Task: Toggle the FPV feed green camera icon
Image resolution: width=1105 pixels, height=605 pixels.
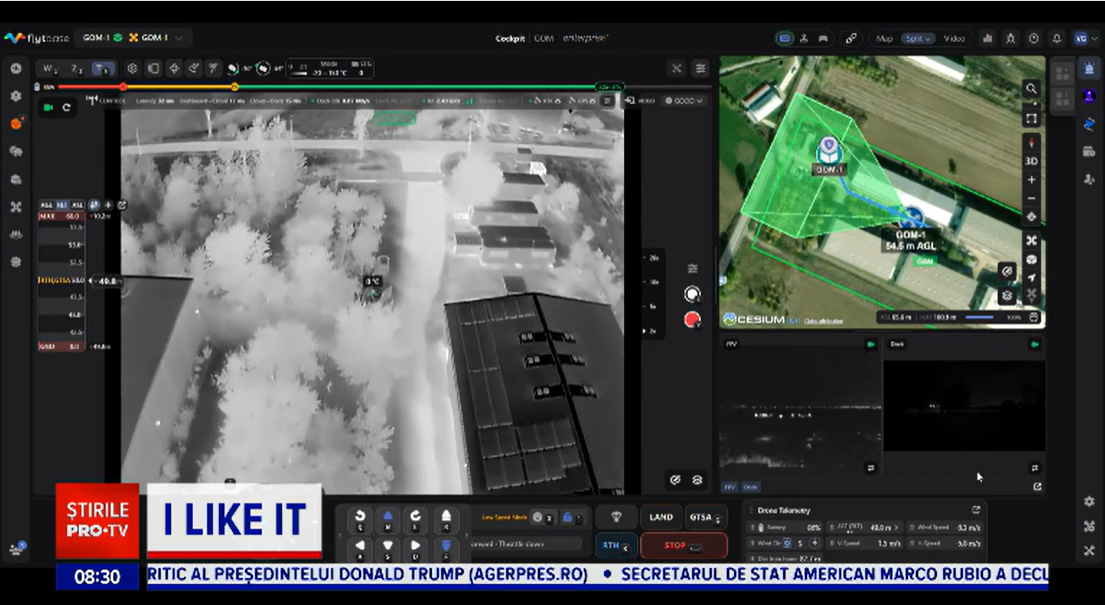Action: [870, 344]
